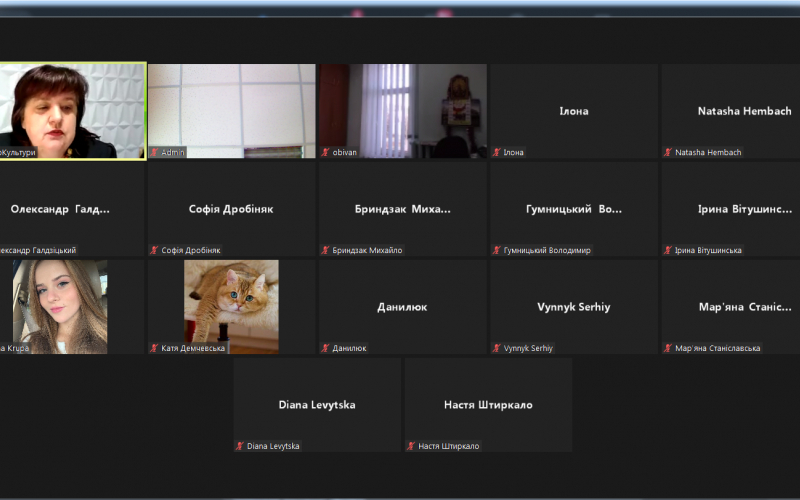
Task: Select obivan's video tile
Action: point(402,108)
